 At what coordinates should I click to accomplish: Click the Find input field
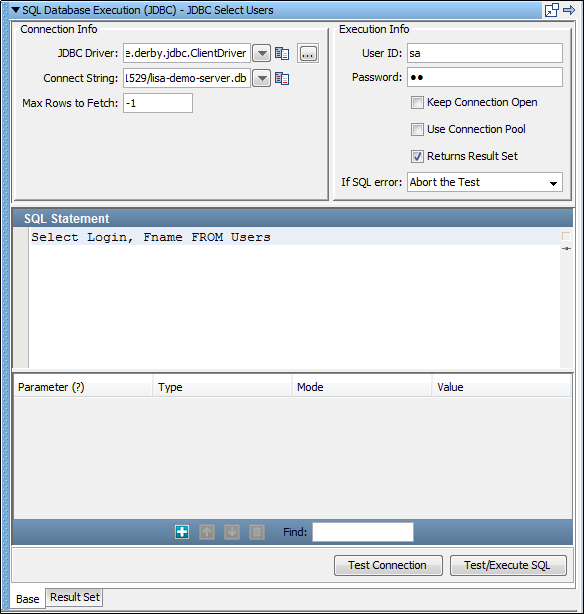pos(363,532)
